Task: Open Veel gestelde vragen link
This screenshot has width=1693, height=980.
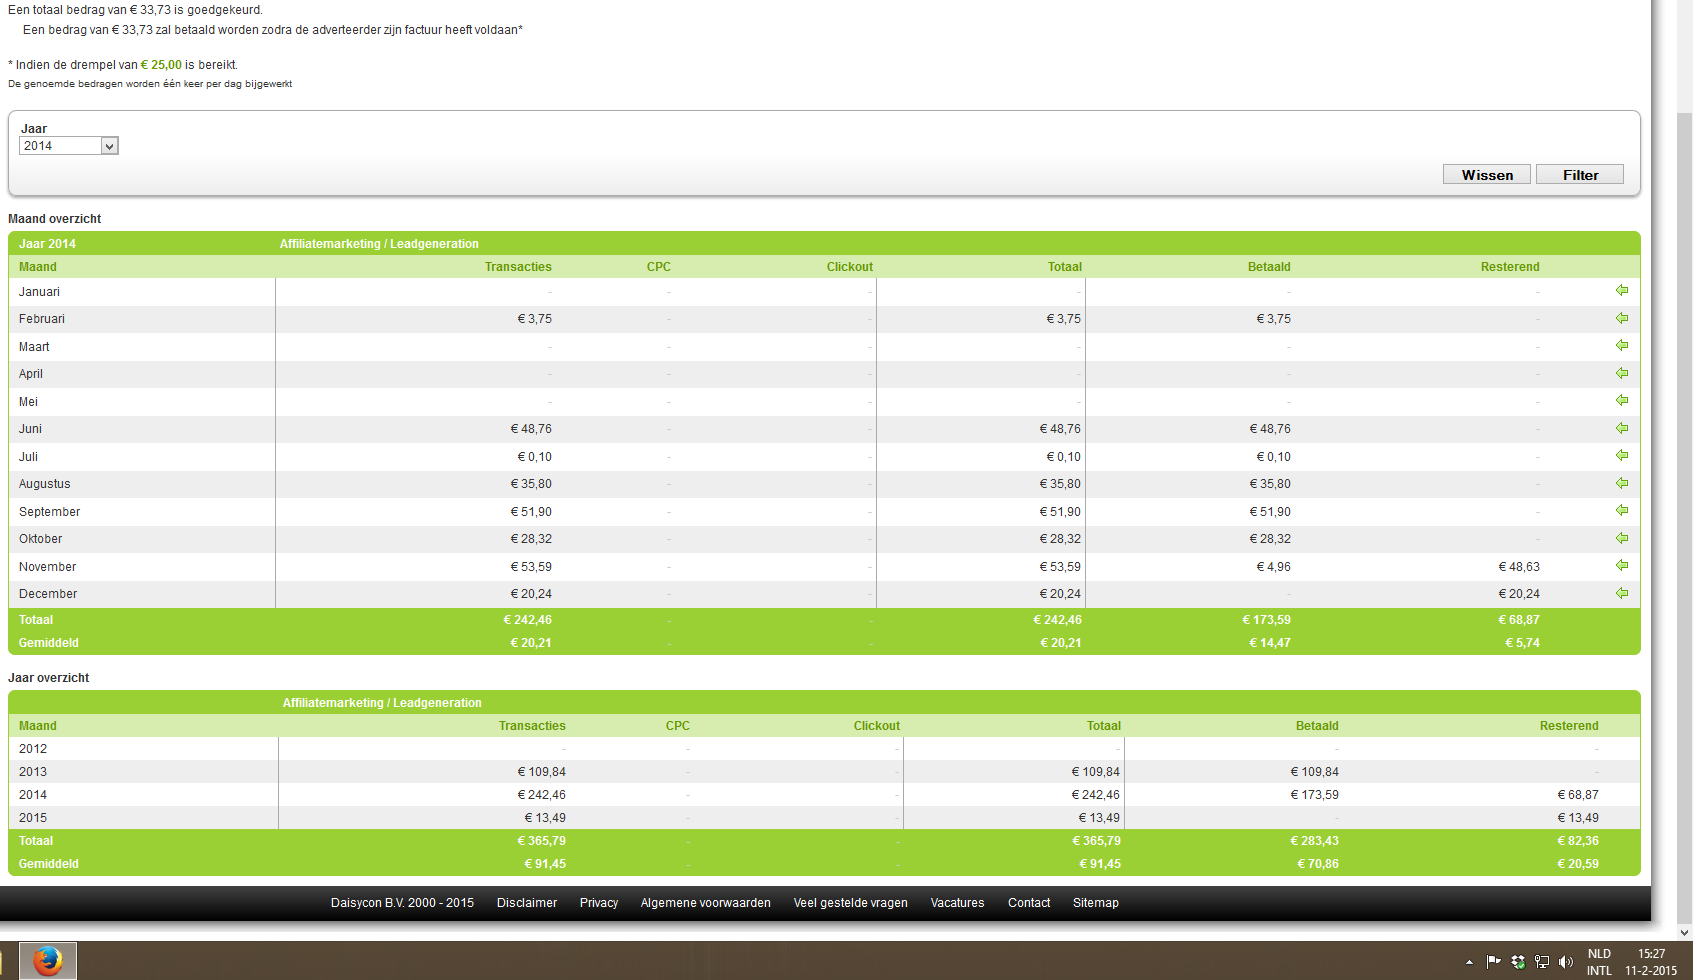Action: tap(851, 903)
